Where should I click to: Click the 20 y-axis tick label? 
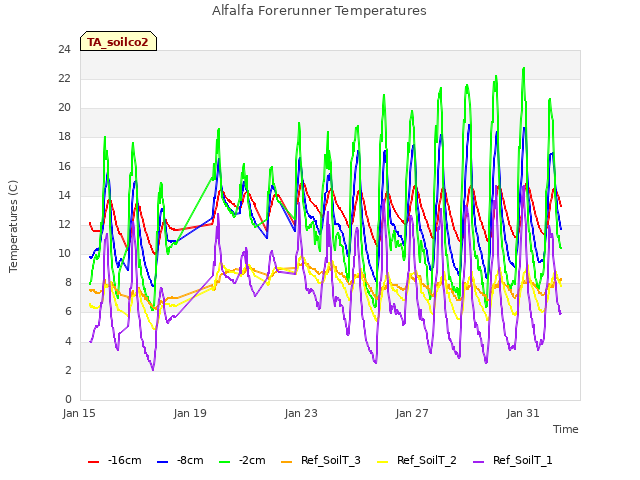[64, 107]
